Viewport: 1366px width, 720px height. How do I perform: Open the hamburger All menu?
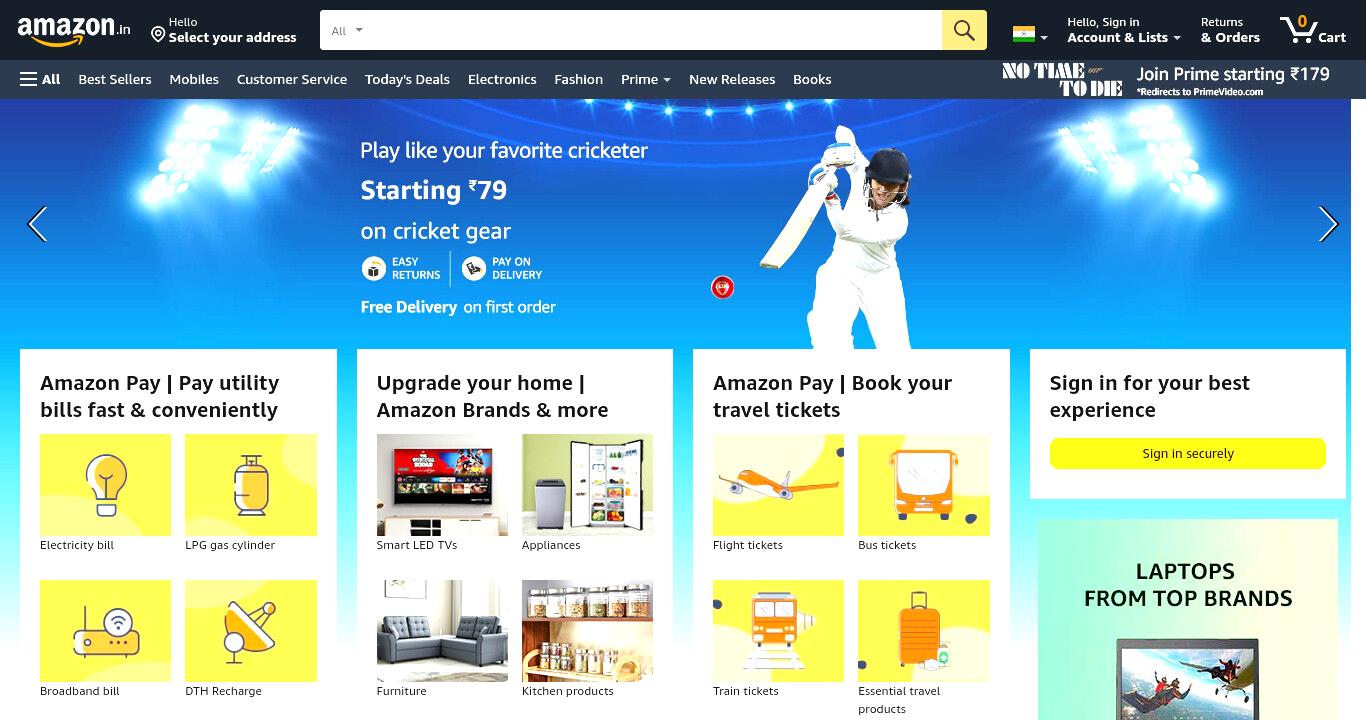coord(40,79)
